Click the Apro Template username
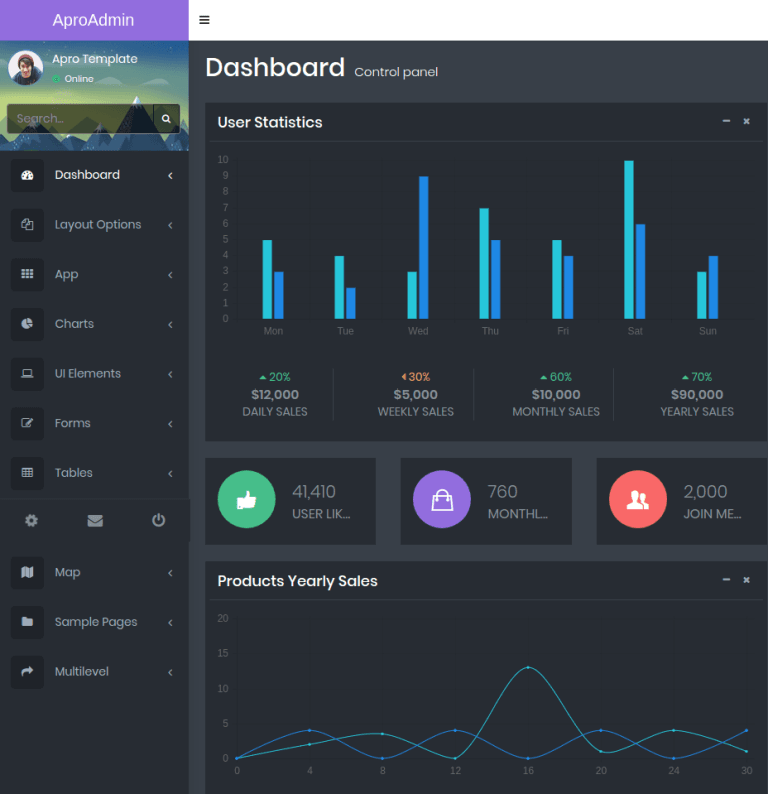This screenshot has width=768, height=794. pyautogui.click(x=95, y=59)
